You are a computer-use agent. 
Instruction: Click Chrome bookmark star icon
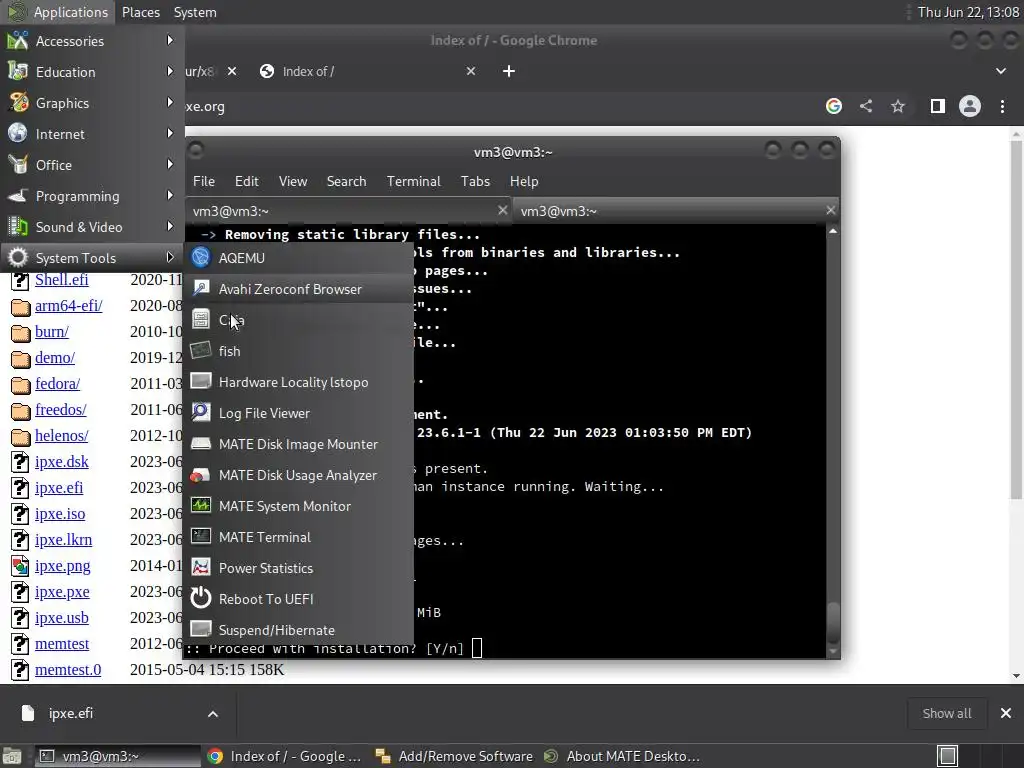click(x=898, y=106)
